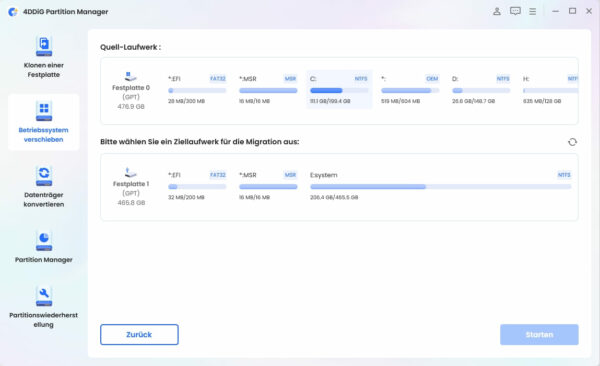Click the D: partition usage bar
This screenshot has width=600, height=366.
coord(481,91)
